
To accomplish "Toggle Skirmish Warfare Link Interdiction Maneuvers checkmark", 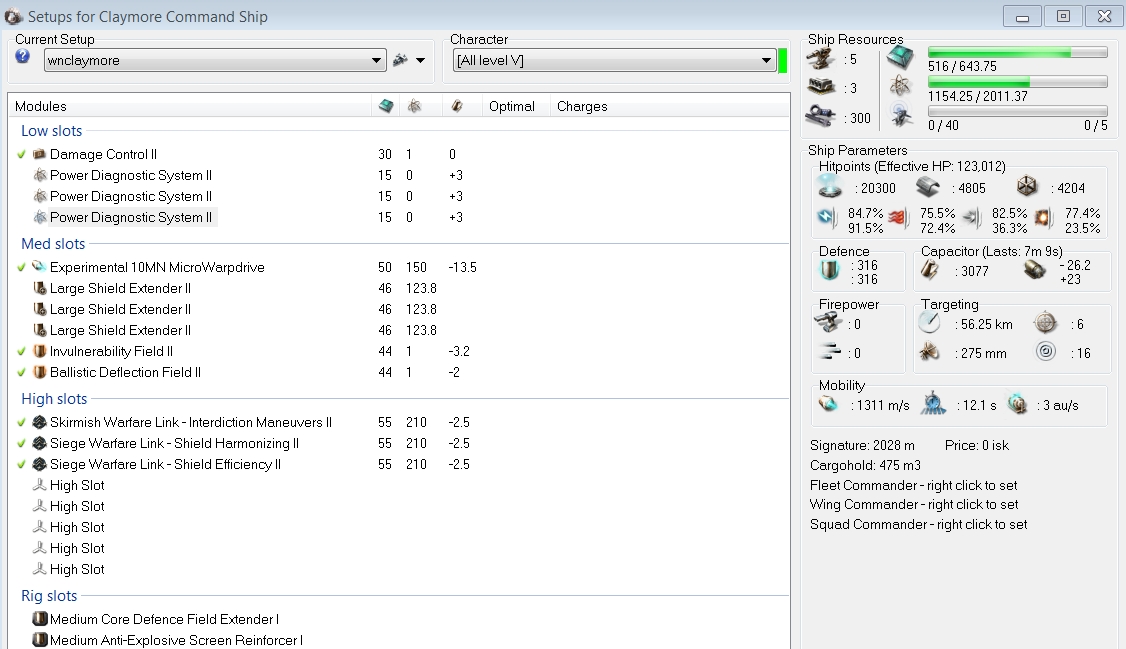I will (22, 422).
